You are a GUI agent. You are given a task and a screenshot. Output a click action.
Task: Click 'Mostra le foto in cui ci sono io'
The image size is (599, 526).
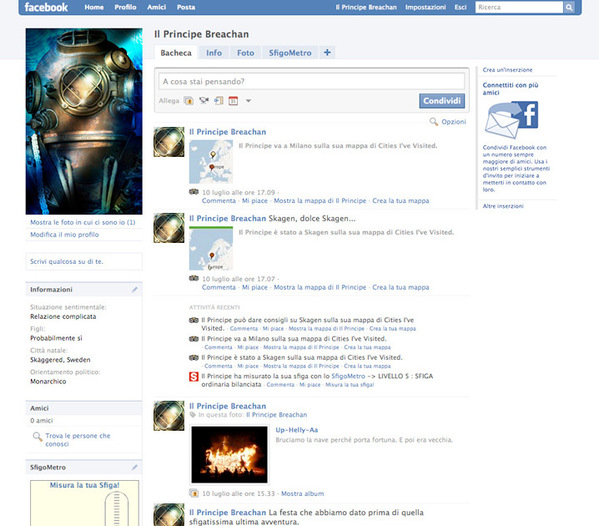pyautogui.click(x=83, y=222)
